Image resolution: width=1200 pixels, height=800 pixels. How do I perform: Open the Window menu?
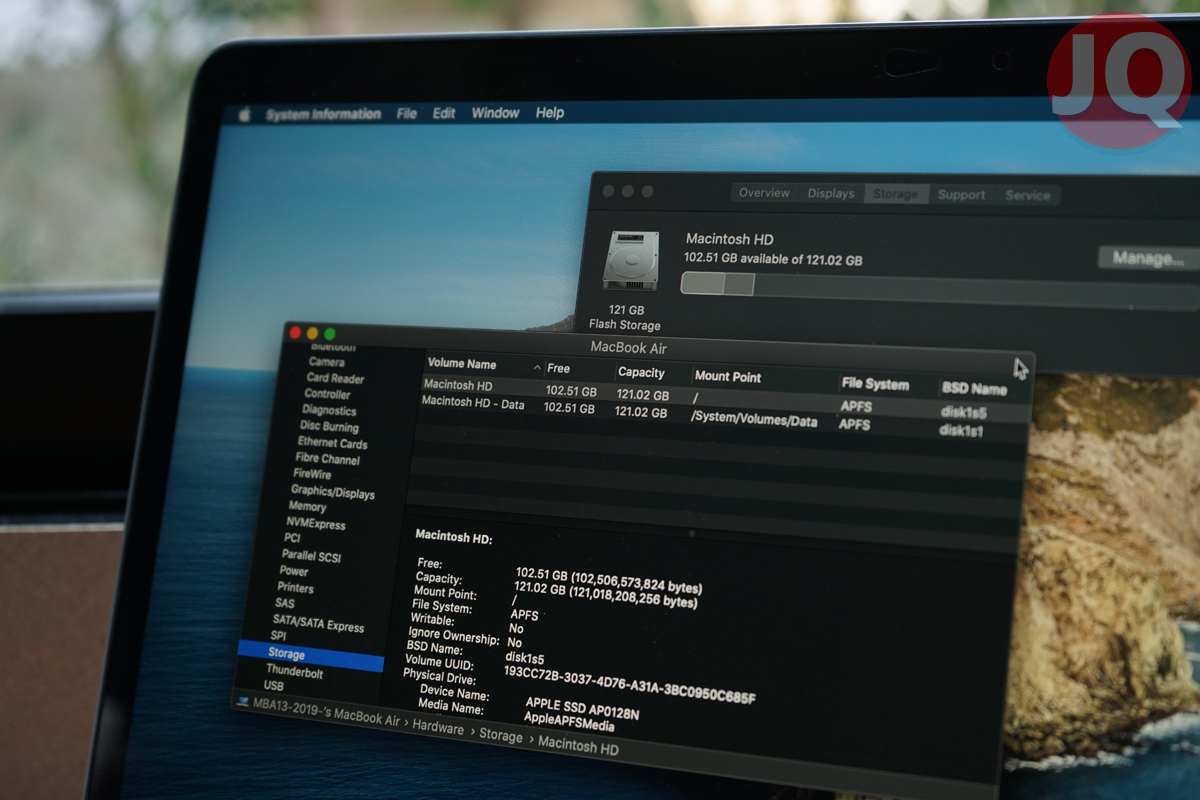coord(495,113)
